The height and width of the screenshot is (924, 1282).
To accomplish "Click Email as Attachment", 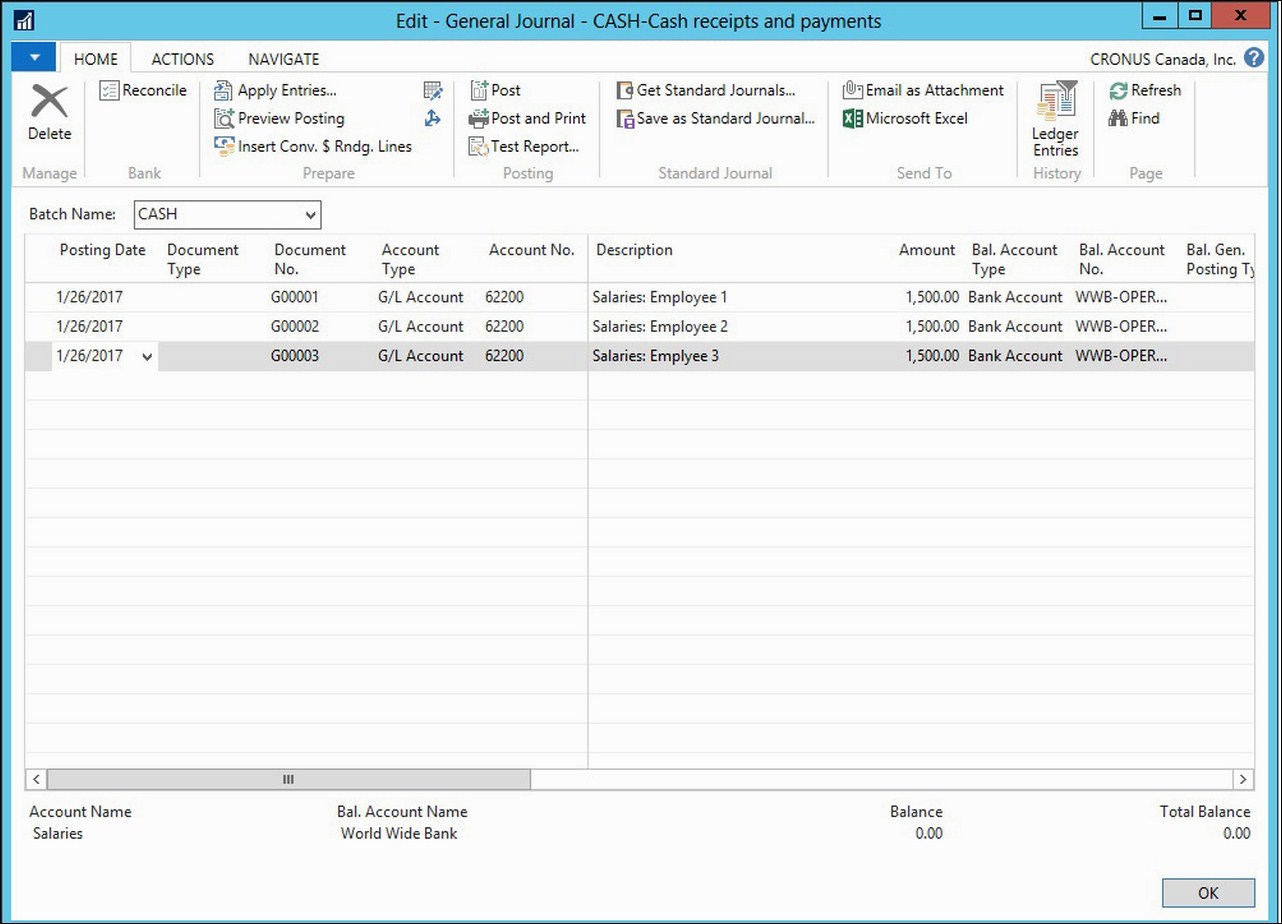I will pyautogui.click(x=923, y=90).
